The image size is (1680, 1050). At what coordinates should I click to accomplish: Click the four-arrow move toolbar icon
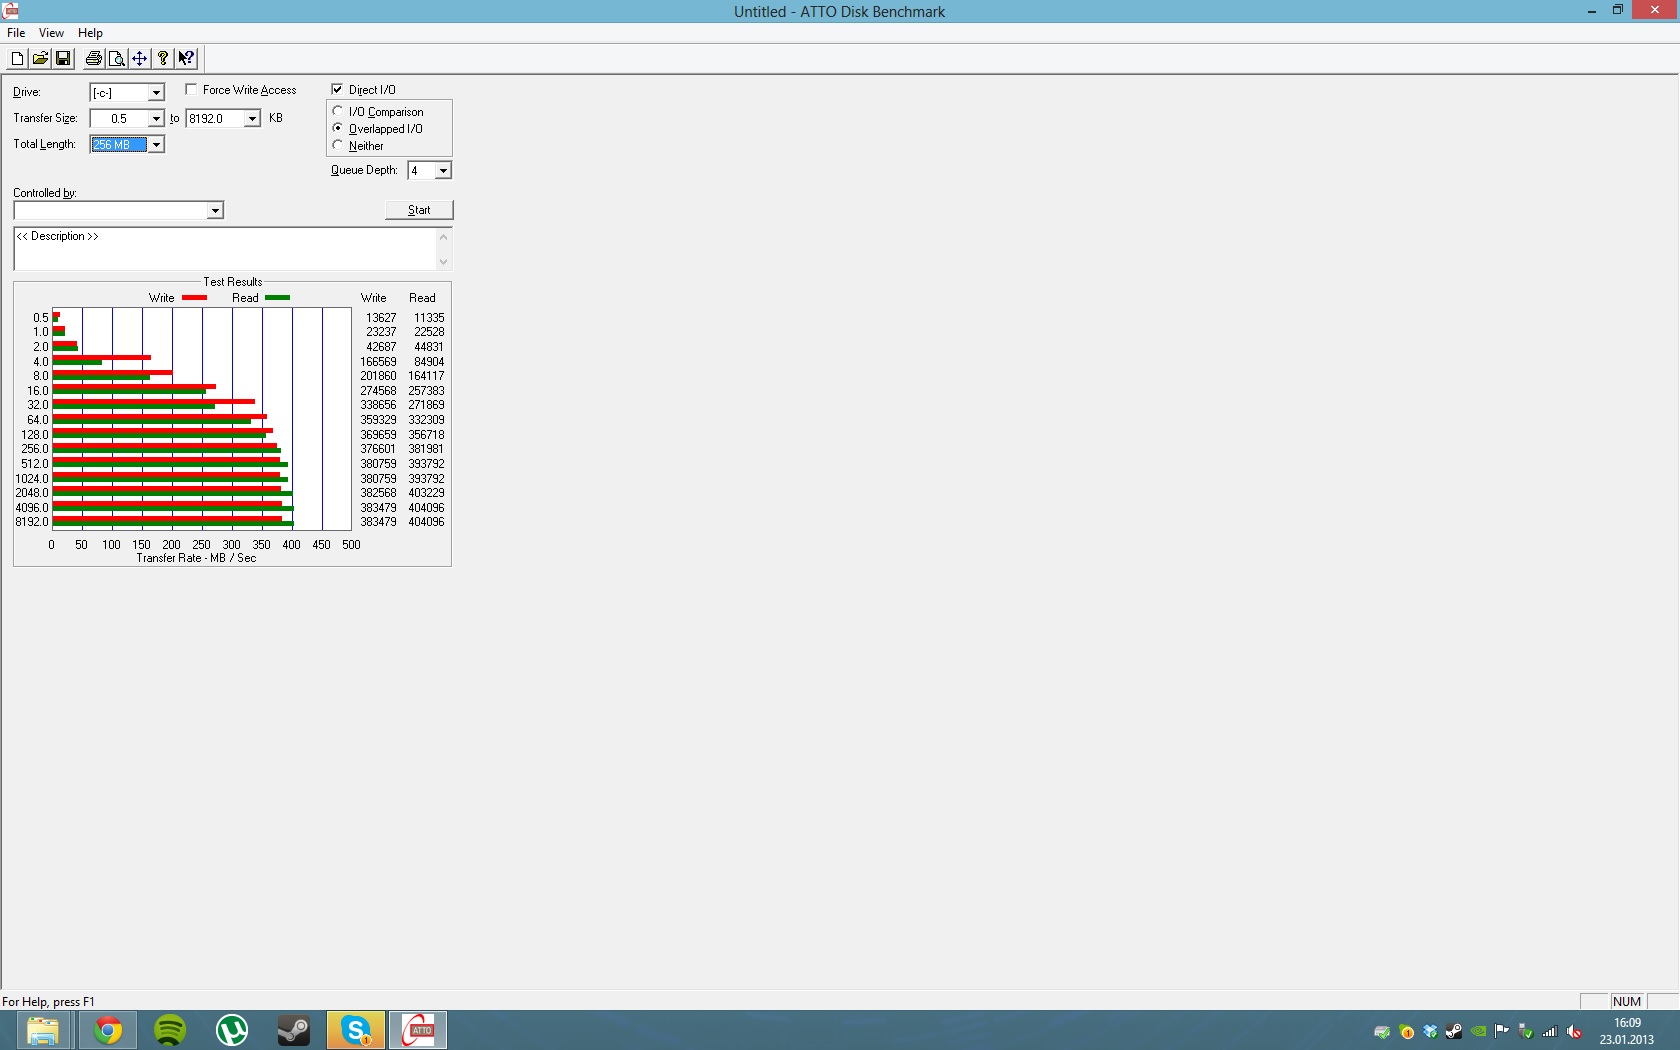[139, 59]
